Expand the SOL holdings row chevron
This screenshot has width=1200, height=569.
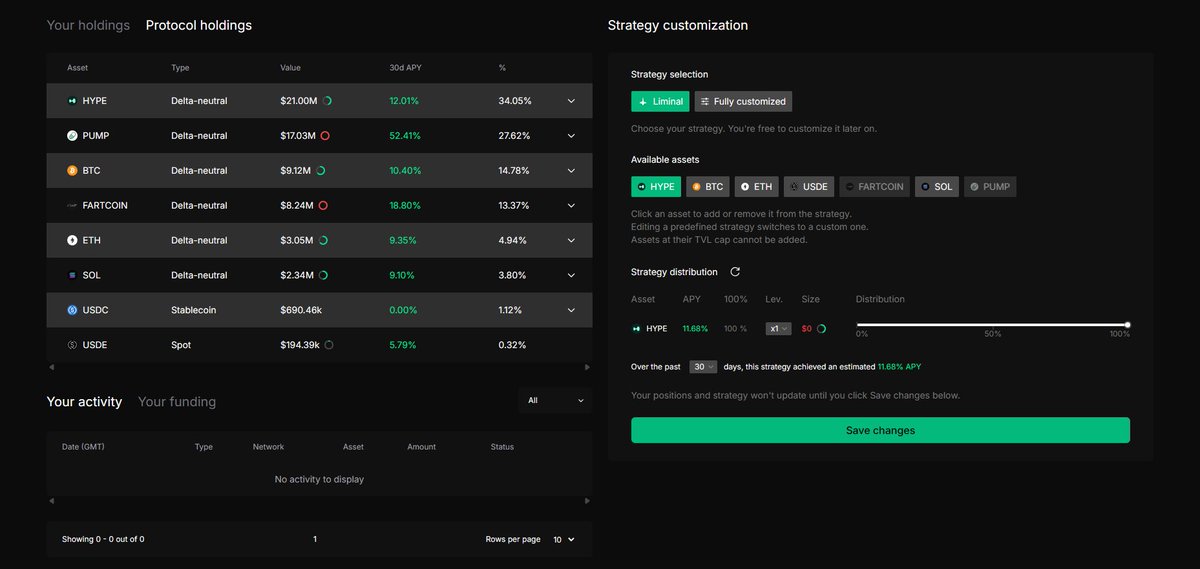tap(571, 275)
